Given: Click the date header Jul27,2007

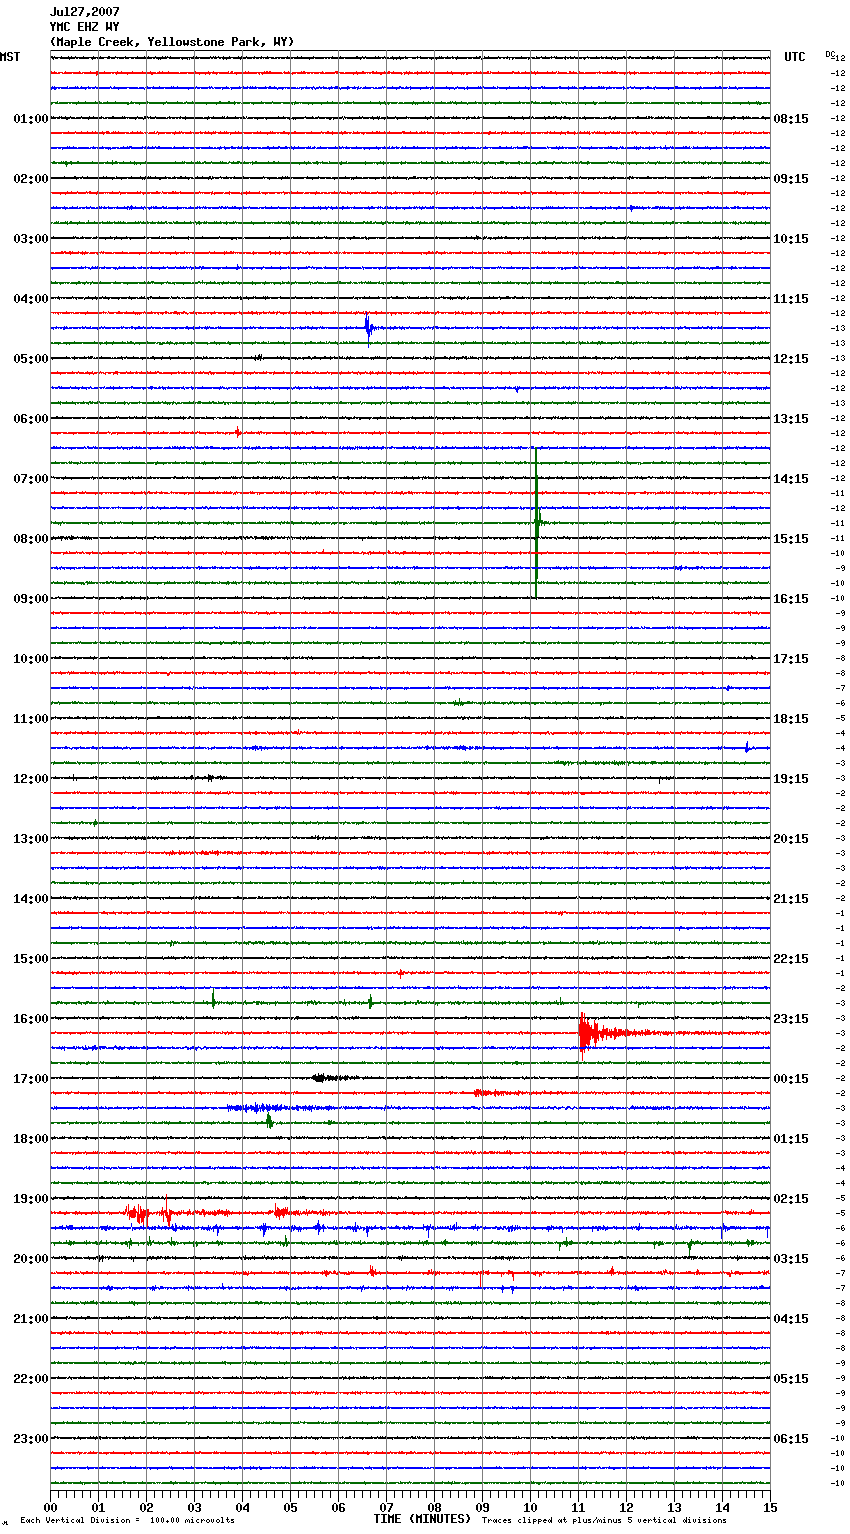Looking at the screenshot, I should click(84, 11).
